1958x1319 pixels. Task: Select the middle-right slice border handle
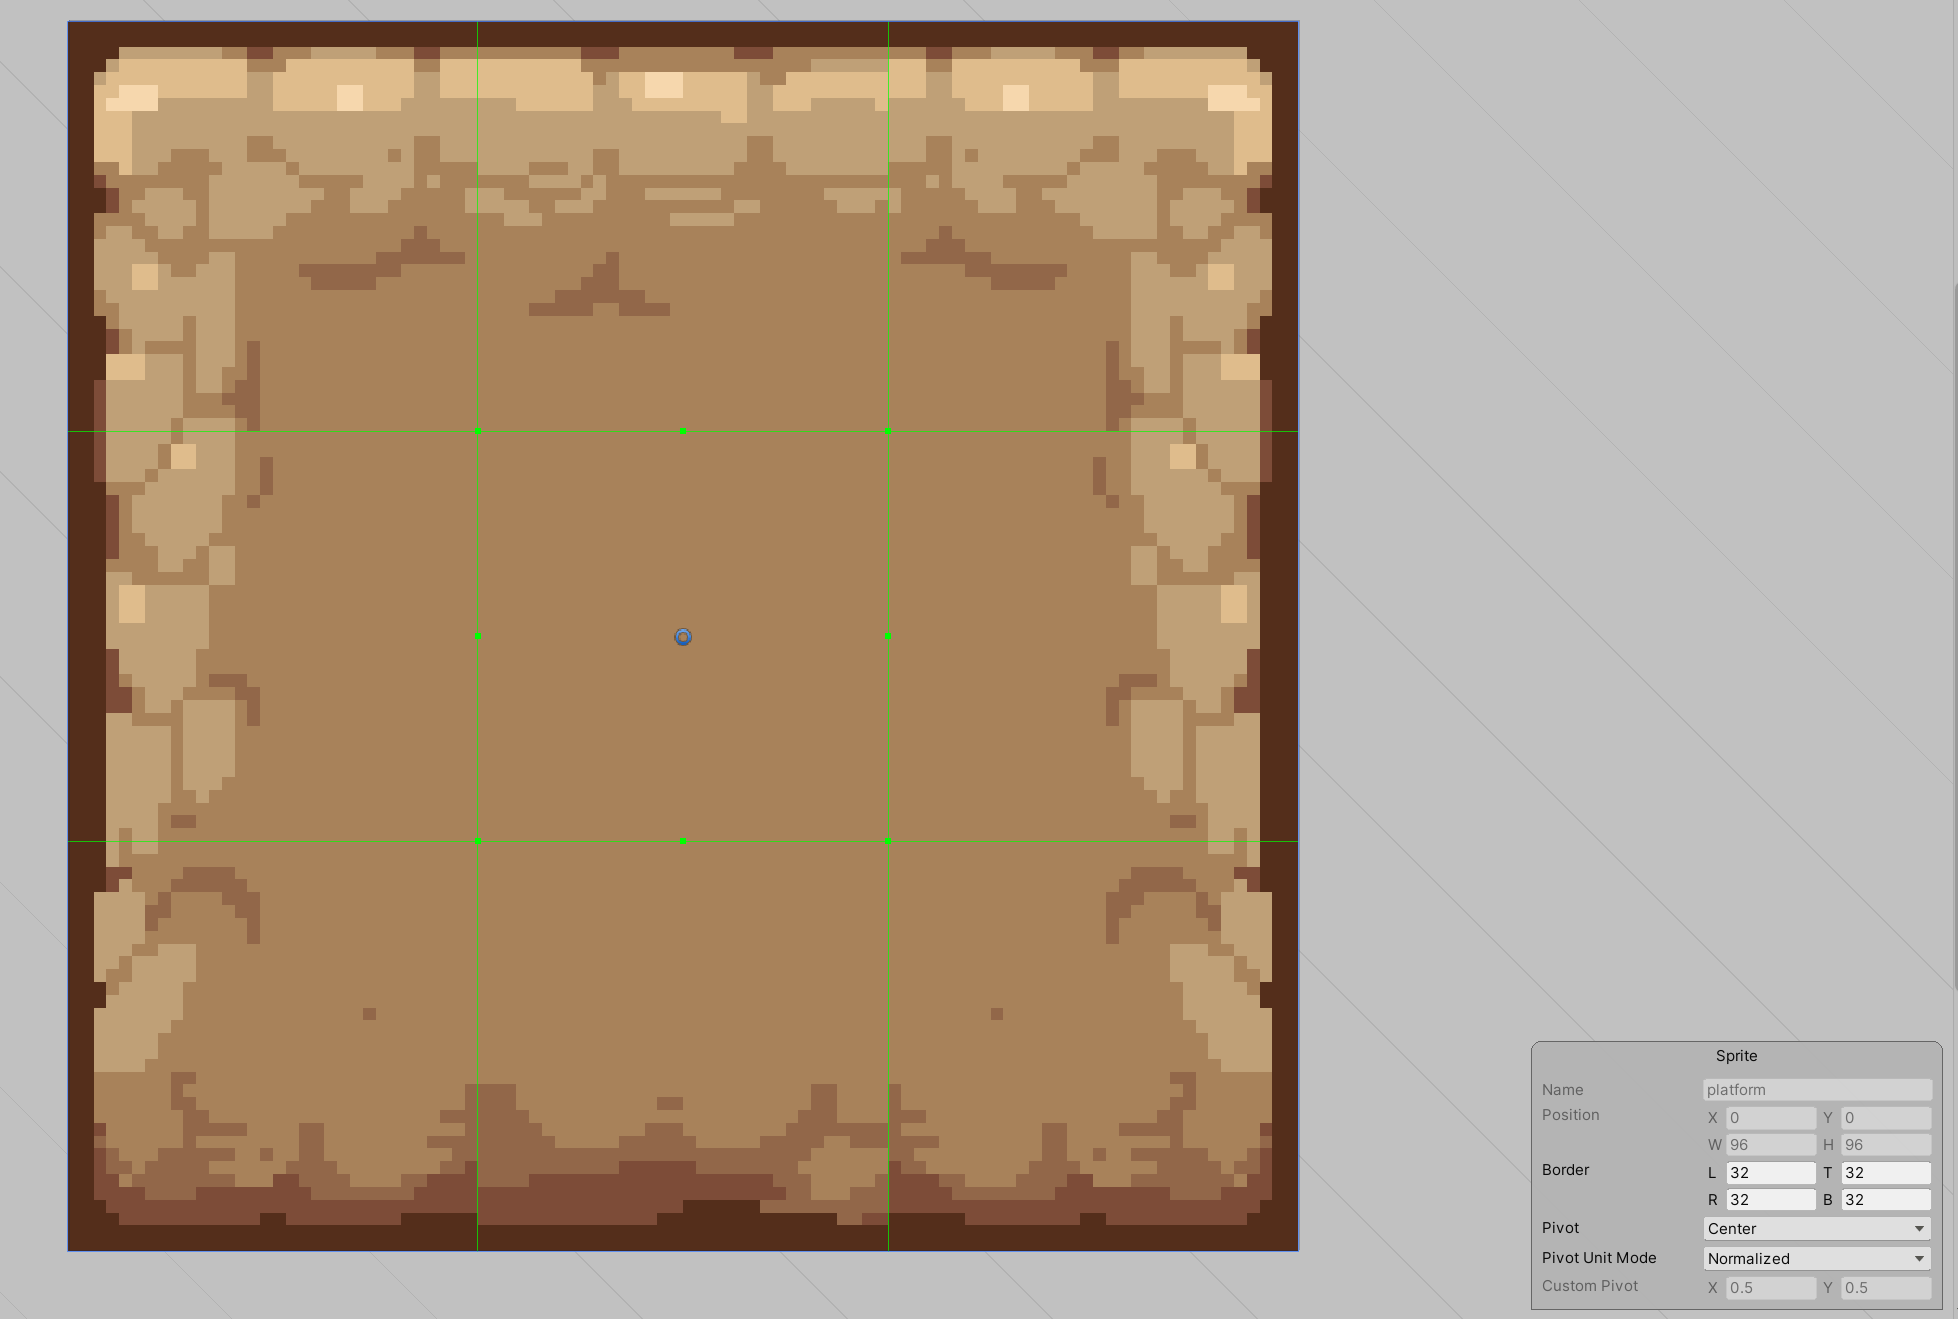pyautogui.click(x=887, y=636)
